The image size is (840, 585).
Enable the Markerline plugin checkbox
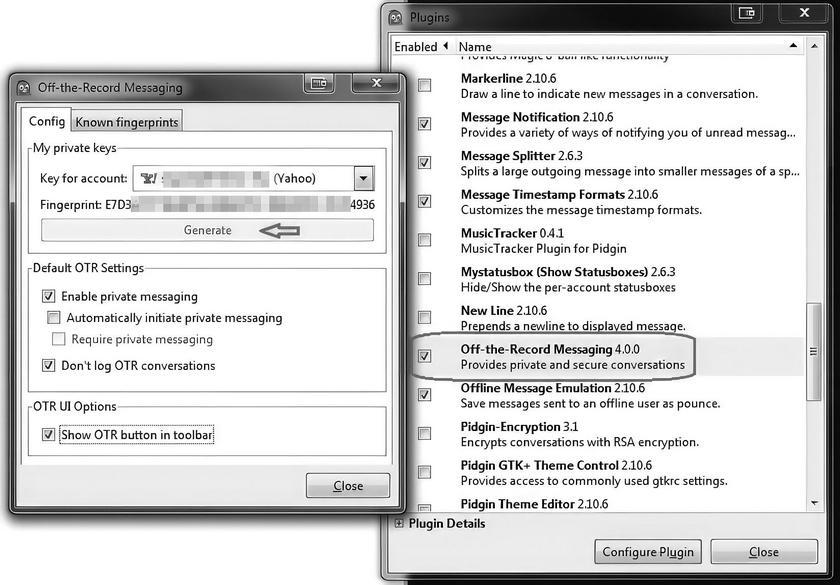pos(424,85)
